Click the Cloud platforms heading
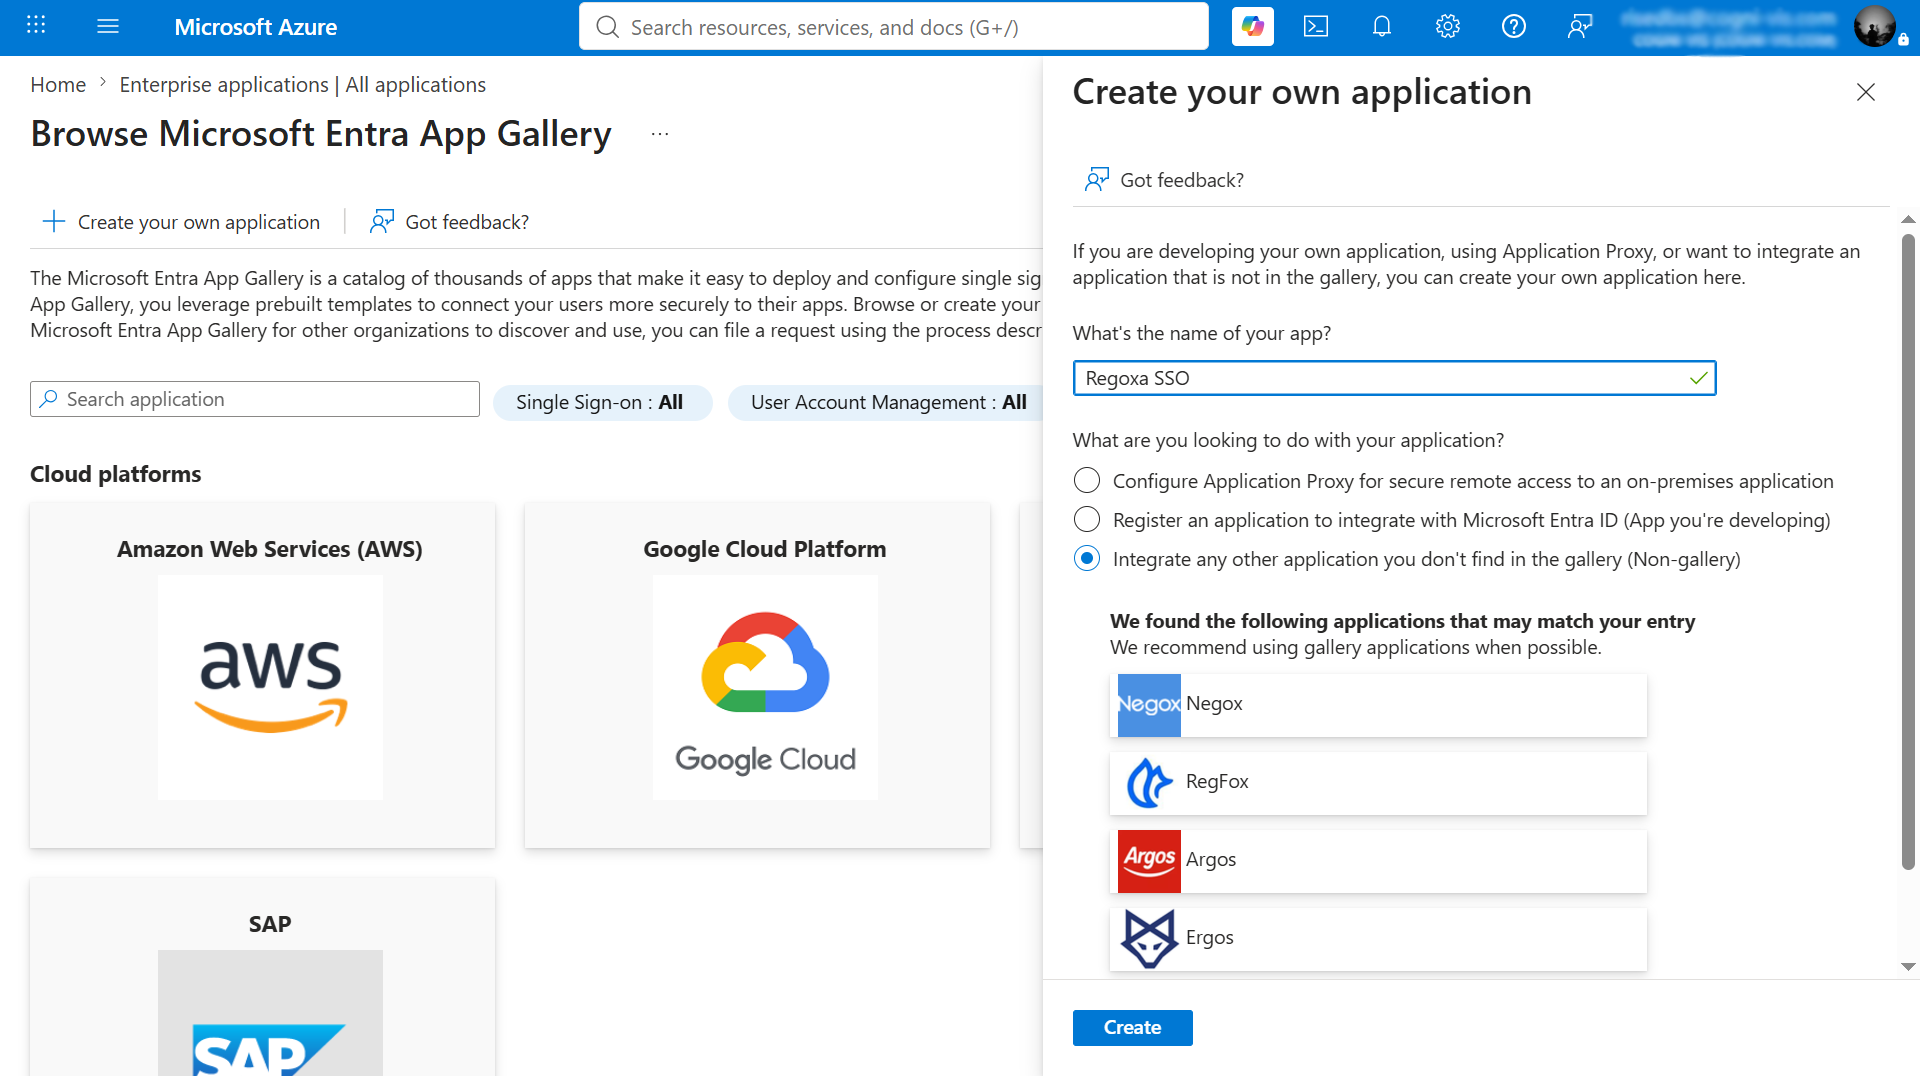Image resolution: width=1920 pixels, height=1076 pixels. [115, 474]
